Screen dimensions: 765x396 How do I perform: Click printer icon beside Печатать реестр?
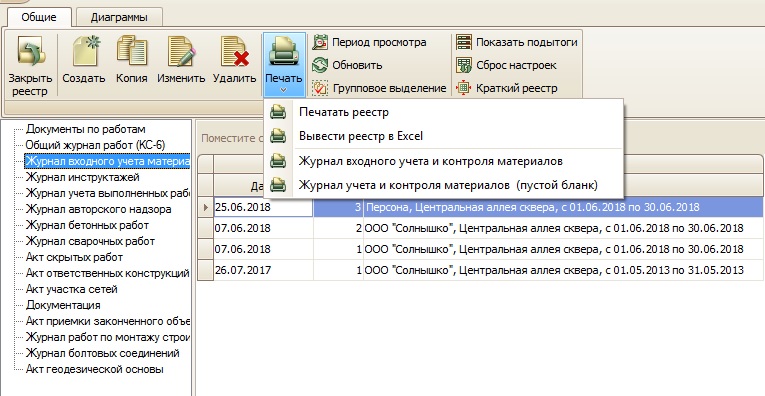coord(278,112)
